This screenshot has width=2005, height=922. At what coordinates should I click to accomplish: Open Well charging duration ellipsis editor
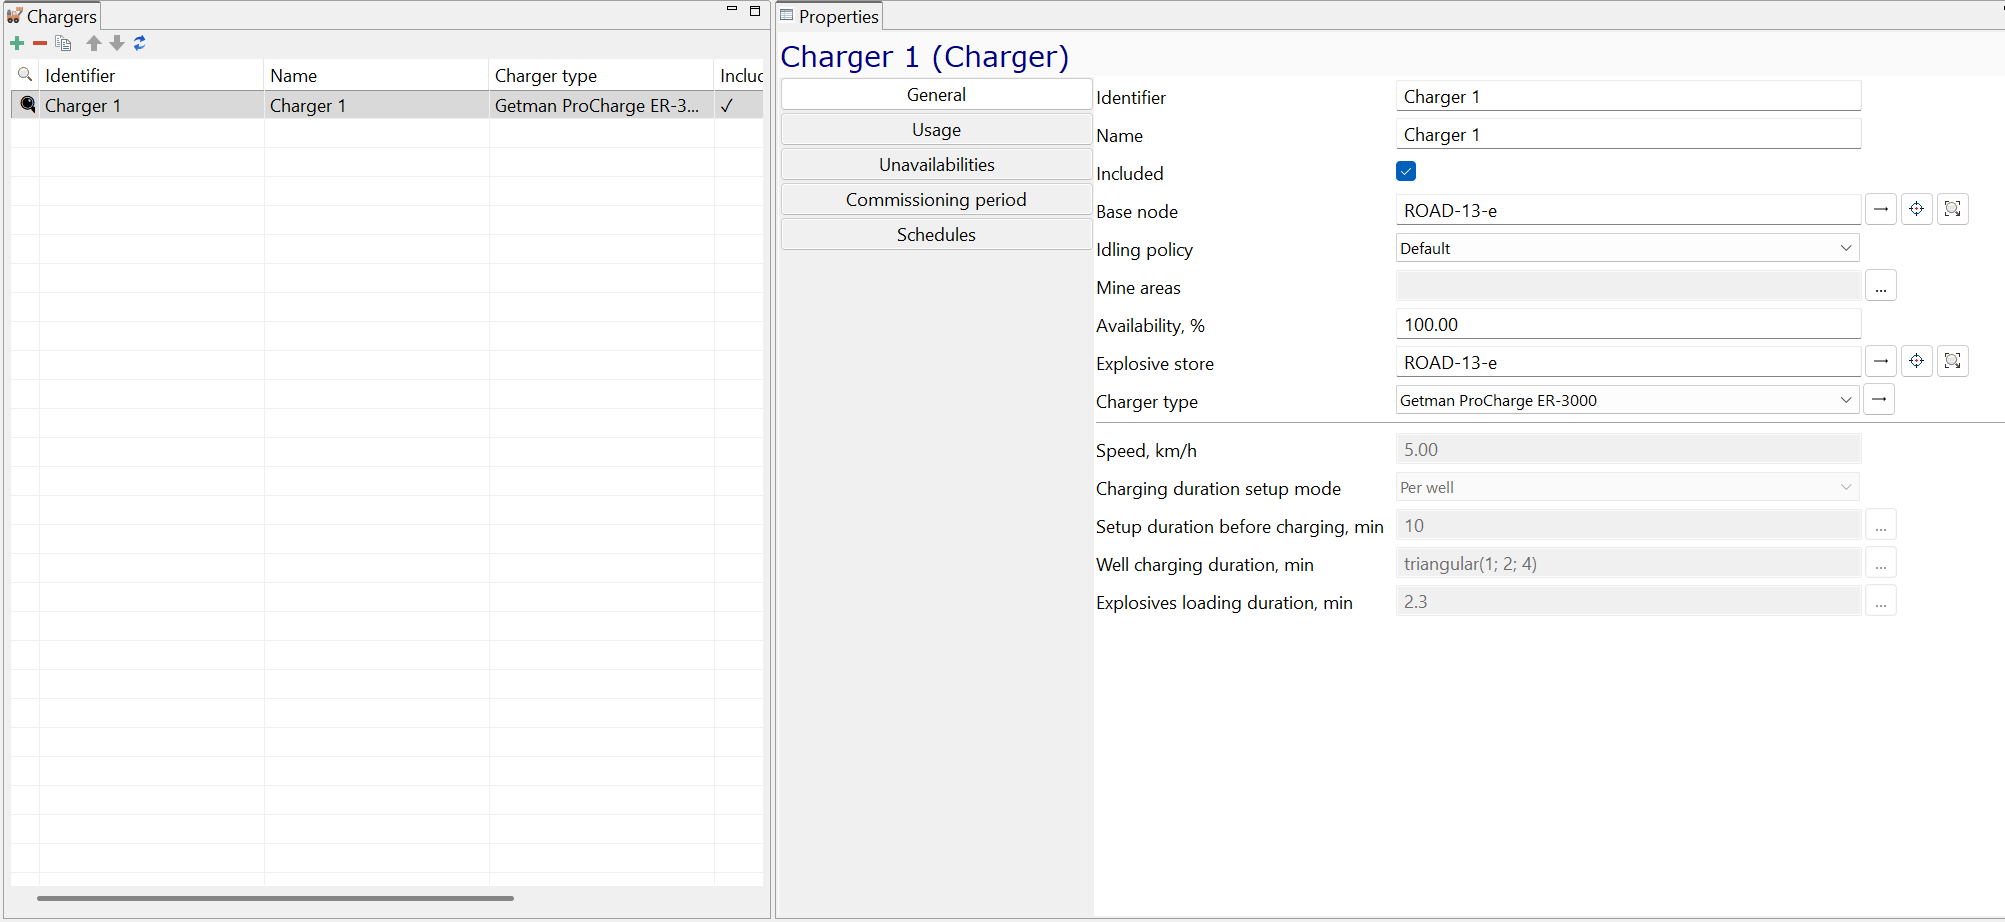click(1881, 563)
